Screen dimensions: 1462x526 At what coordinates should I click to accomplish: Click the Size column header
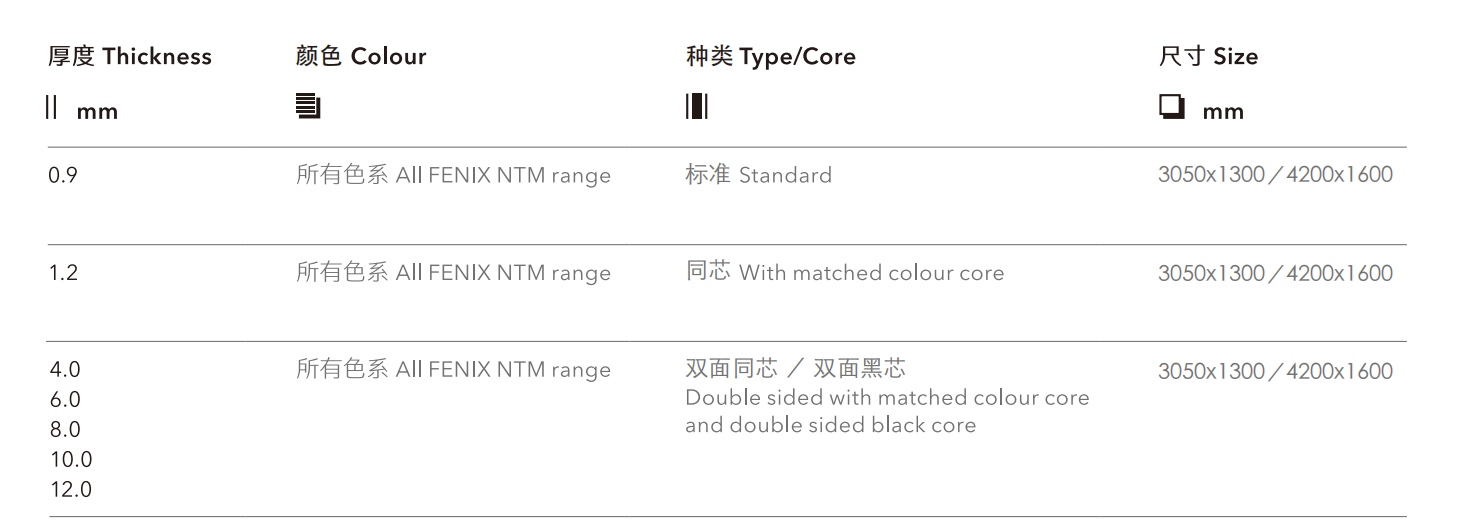tap(1208, 57)
